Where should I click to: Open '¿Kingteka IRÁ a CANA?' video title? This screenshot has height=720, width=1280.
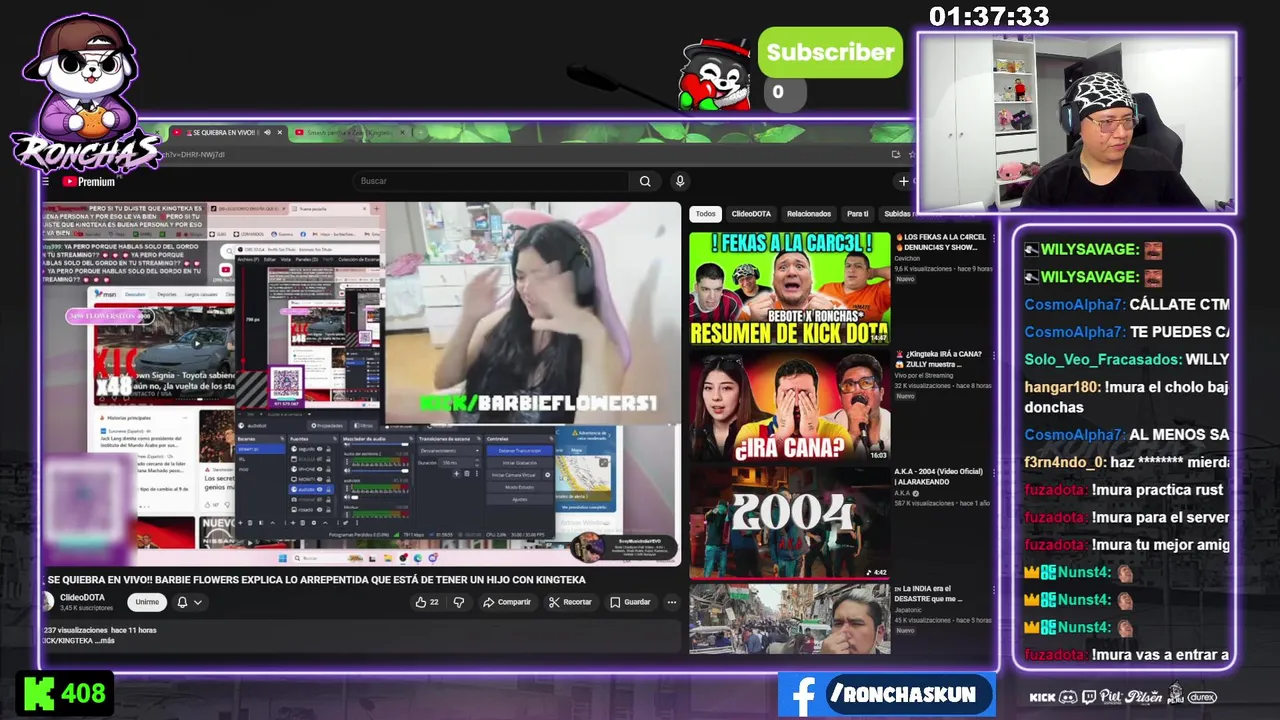(x=940, y=359)
